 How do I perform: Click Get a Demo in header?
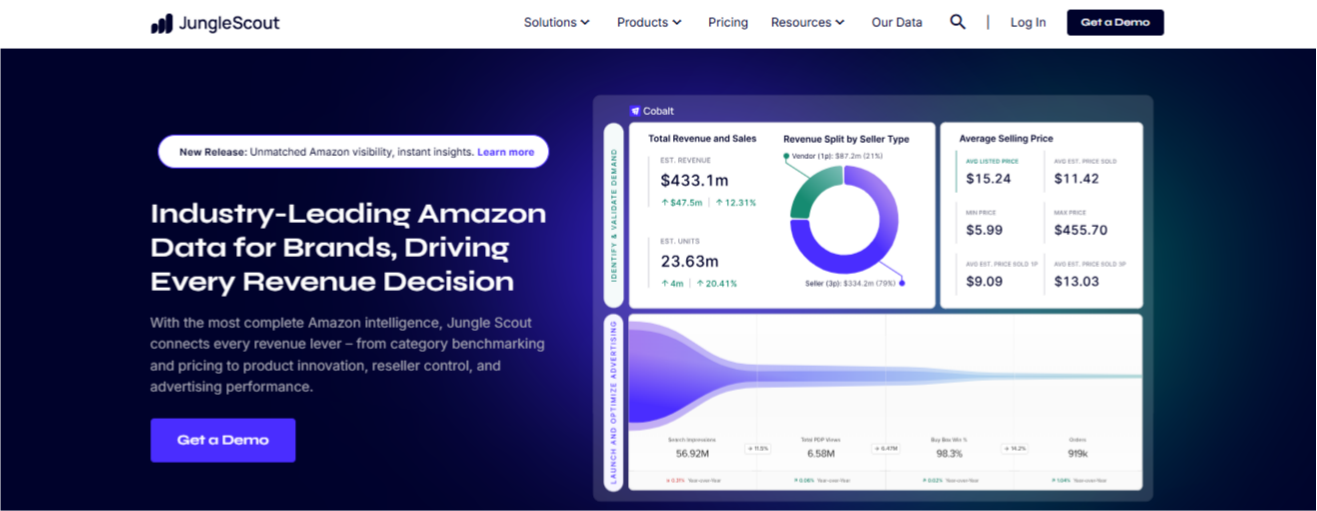pos(1115,22)
